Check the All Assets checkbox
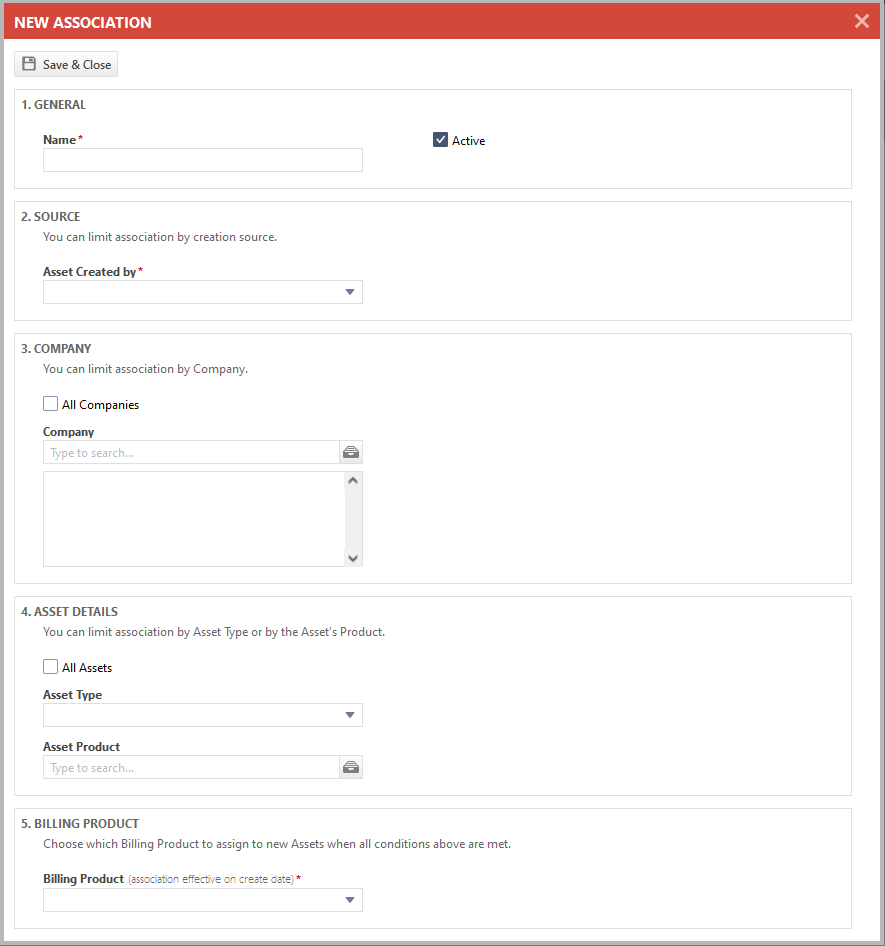 tap(51, 667)
